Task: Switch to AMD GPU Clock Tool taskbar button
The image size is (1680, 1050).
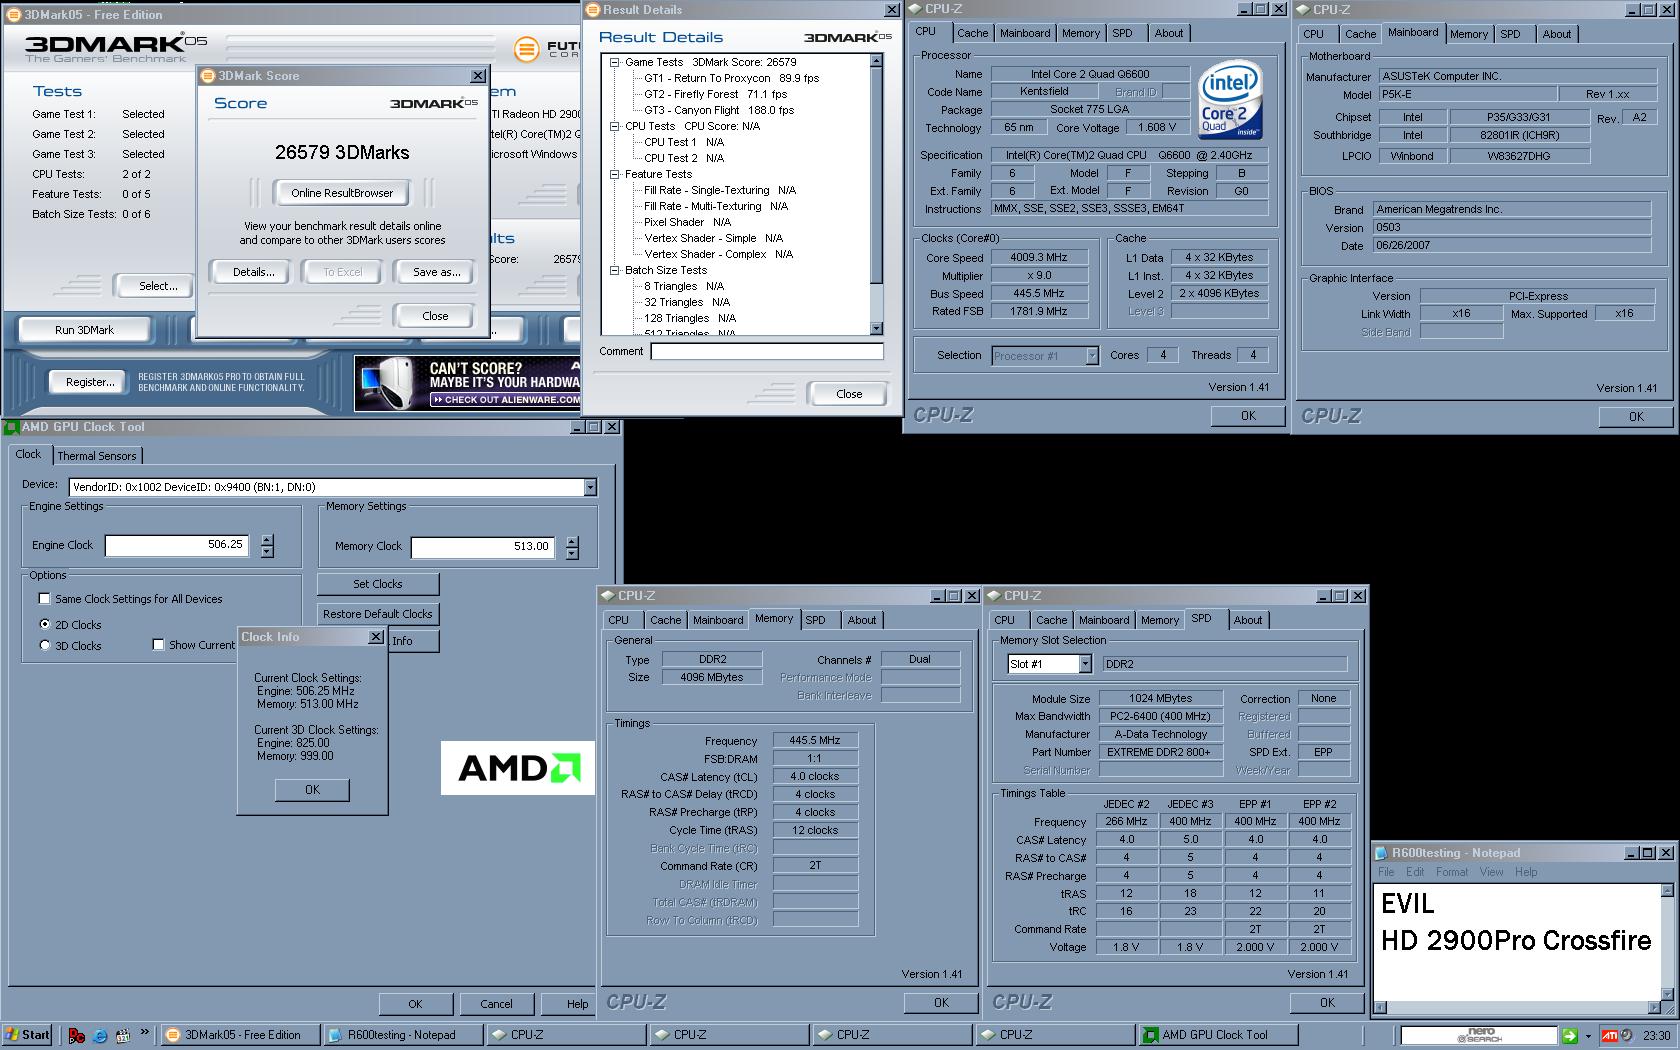Action: tap(1217, 1035)
